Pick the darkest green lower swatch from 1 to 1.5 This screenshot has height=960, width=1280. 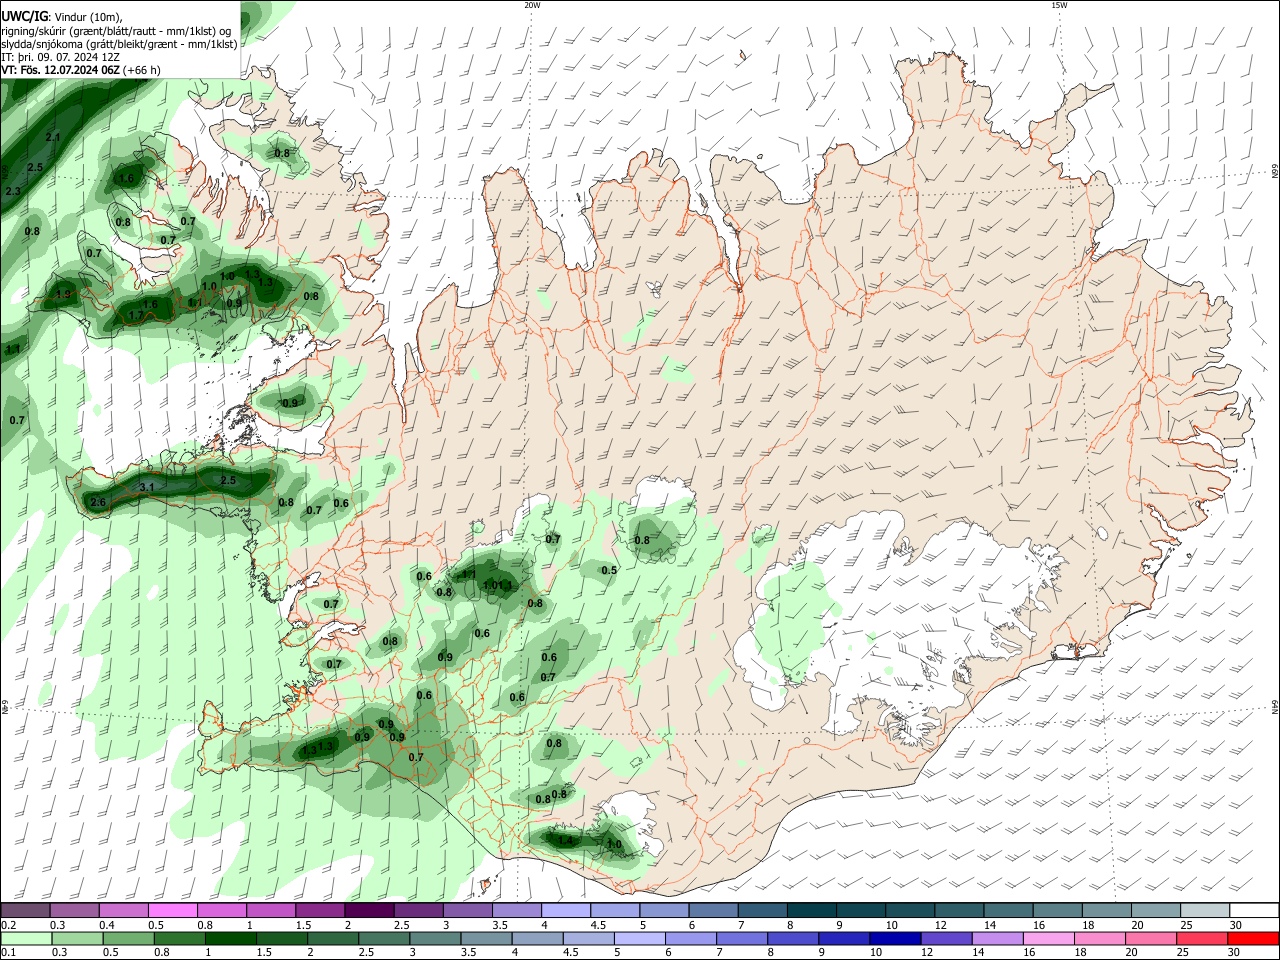click(x=230, y=938)
